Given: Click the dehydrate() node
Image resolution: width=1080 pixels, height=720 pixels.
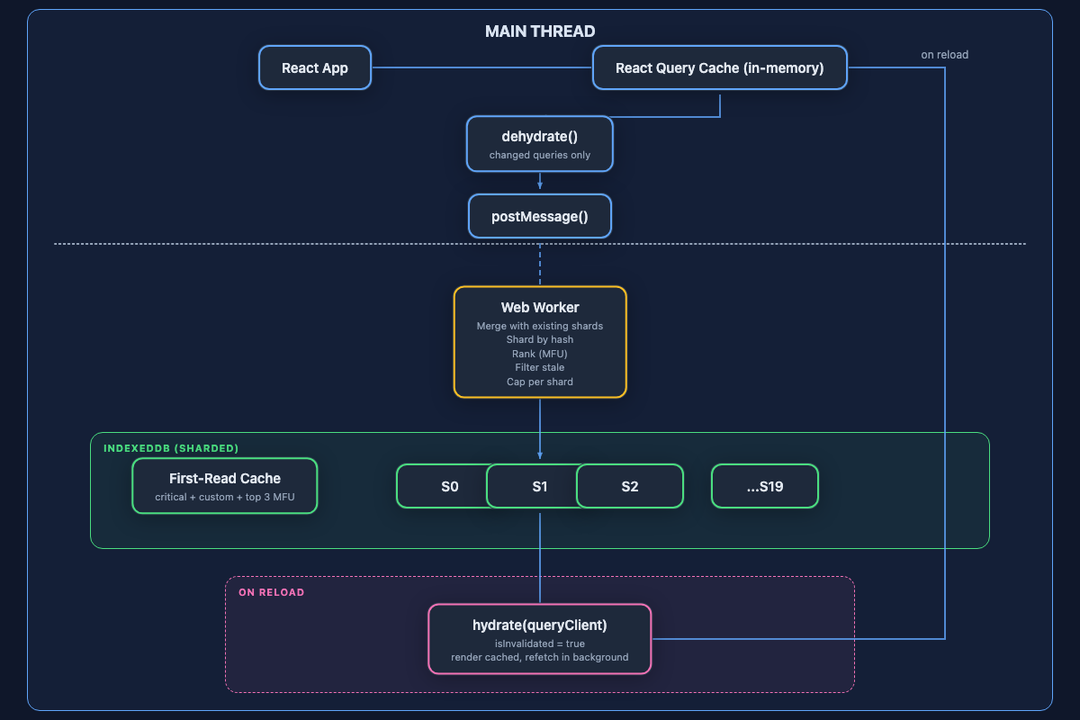Looking at the screenshot, I should (x=539, y=144).
